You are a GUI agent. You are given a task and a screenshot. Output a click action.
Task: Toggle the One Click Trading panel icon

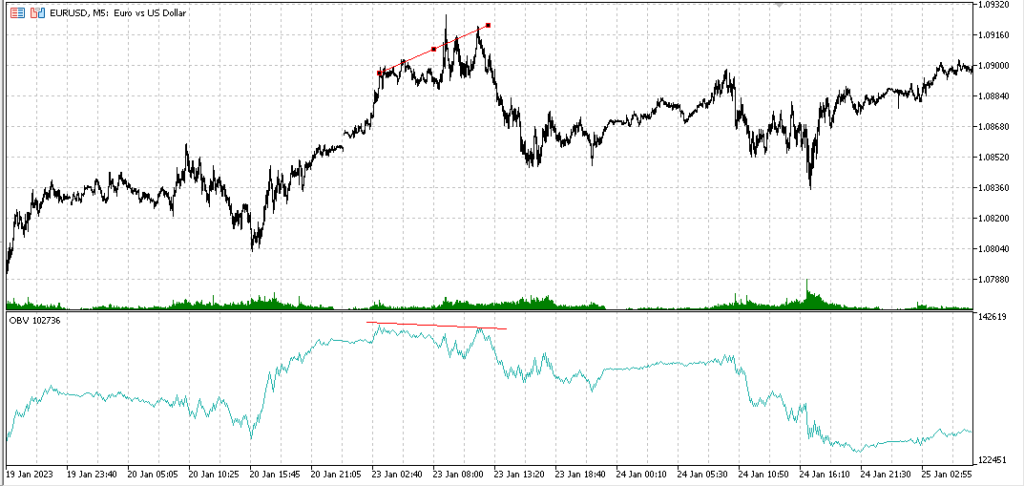pyautogui.click(x=18, y=12)
